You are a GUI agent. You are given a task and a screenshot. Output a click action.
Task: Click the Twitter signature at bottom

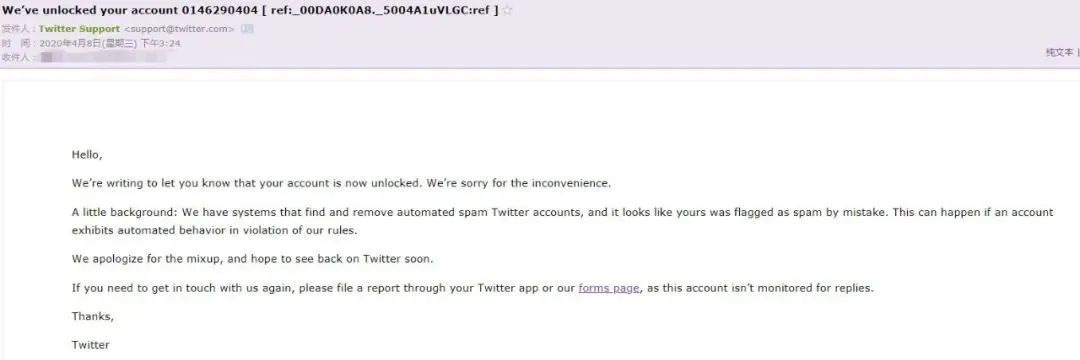(90, 345)
